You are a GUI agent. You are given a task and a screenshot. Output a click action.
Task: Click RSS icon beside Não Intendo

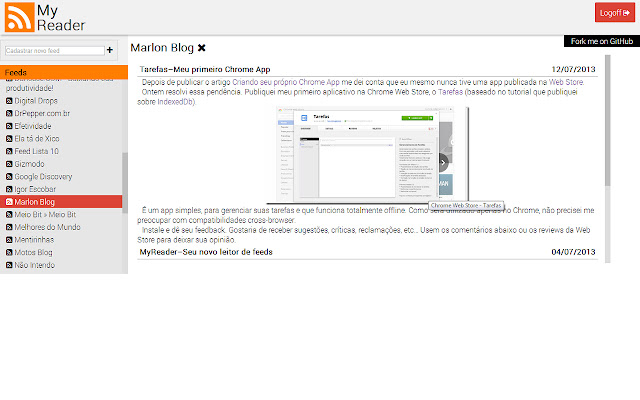point(9,265)
